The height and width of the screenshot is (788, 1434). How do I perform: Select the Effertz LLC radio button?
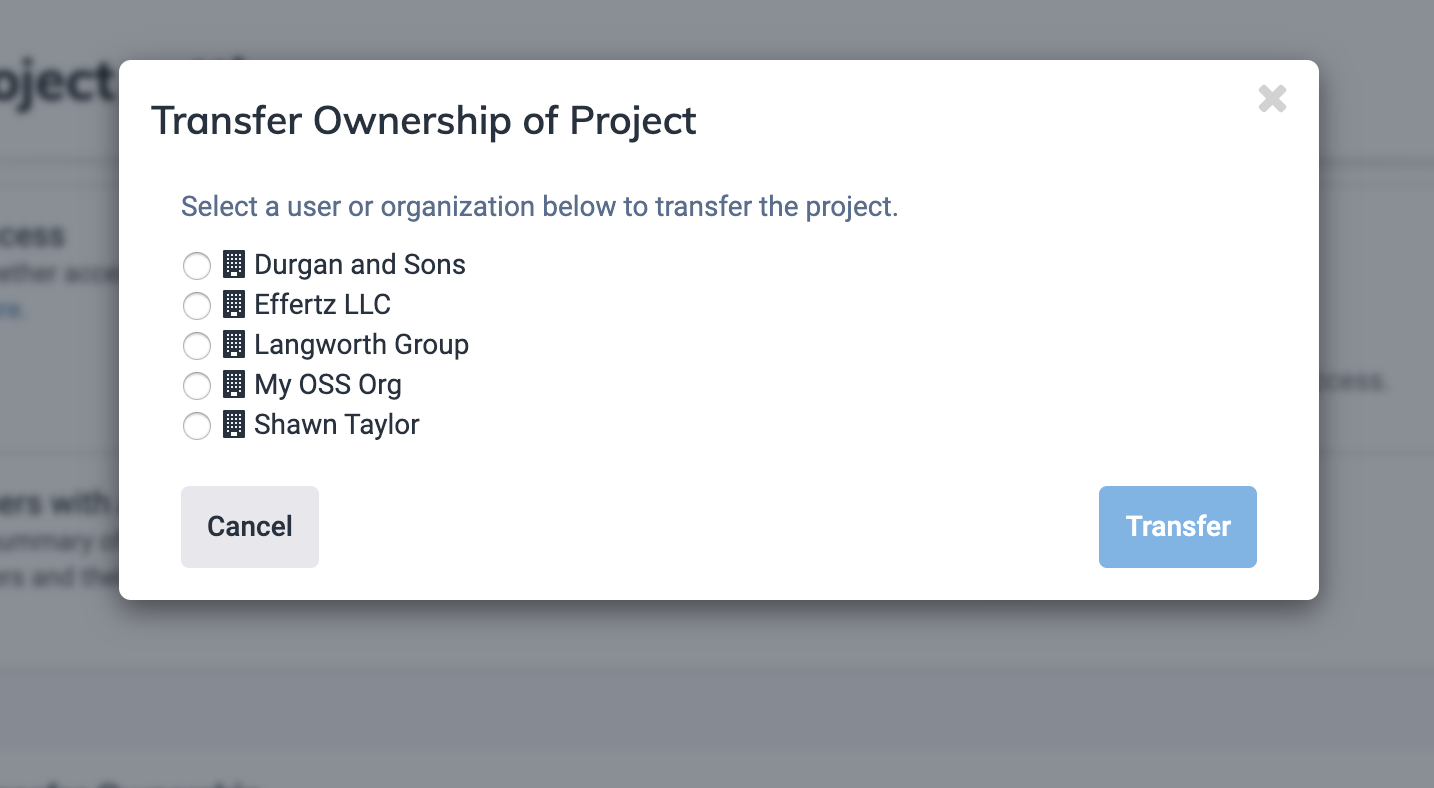click(197, 305)
